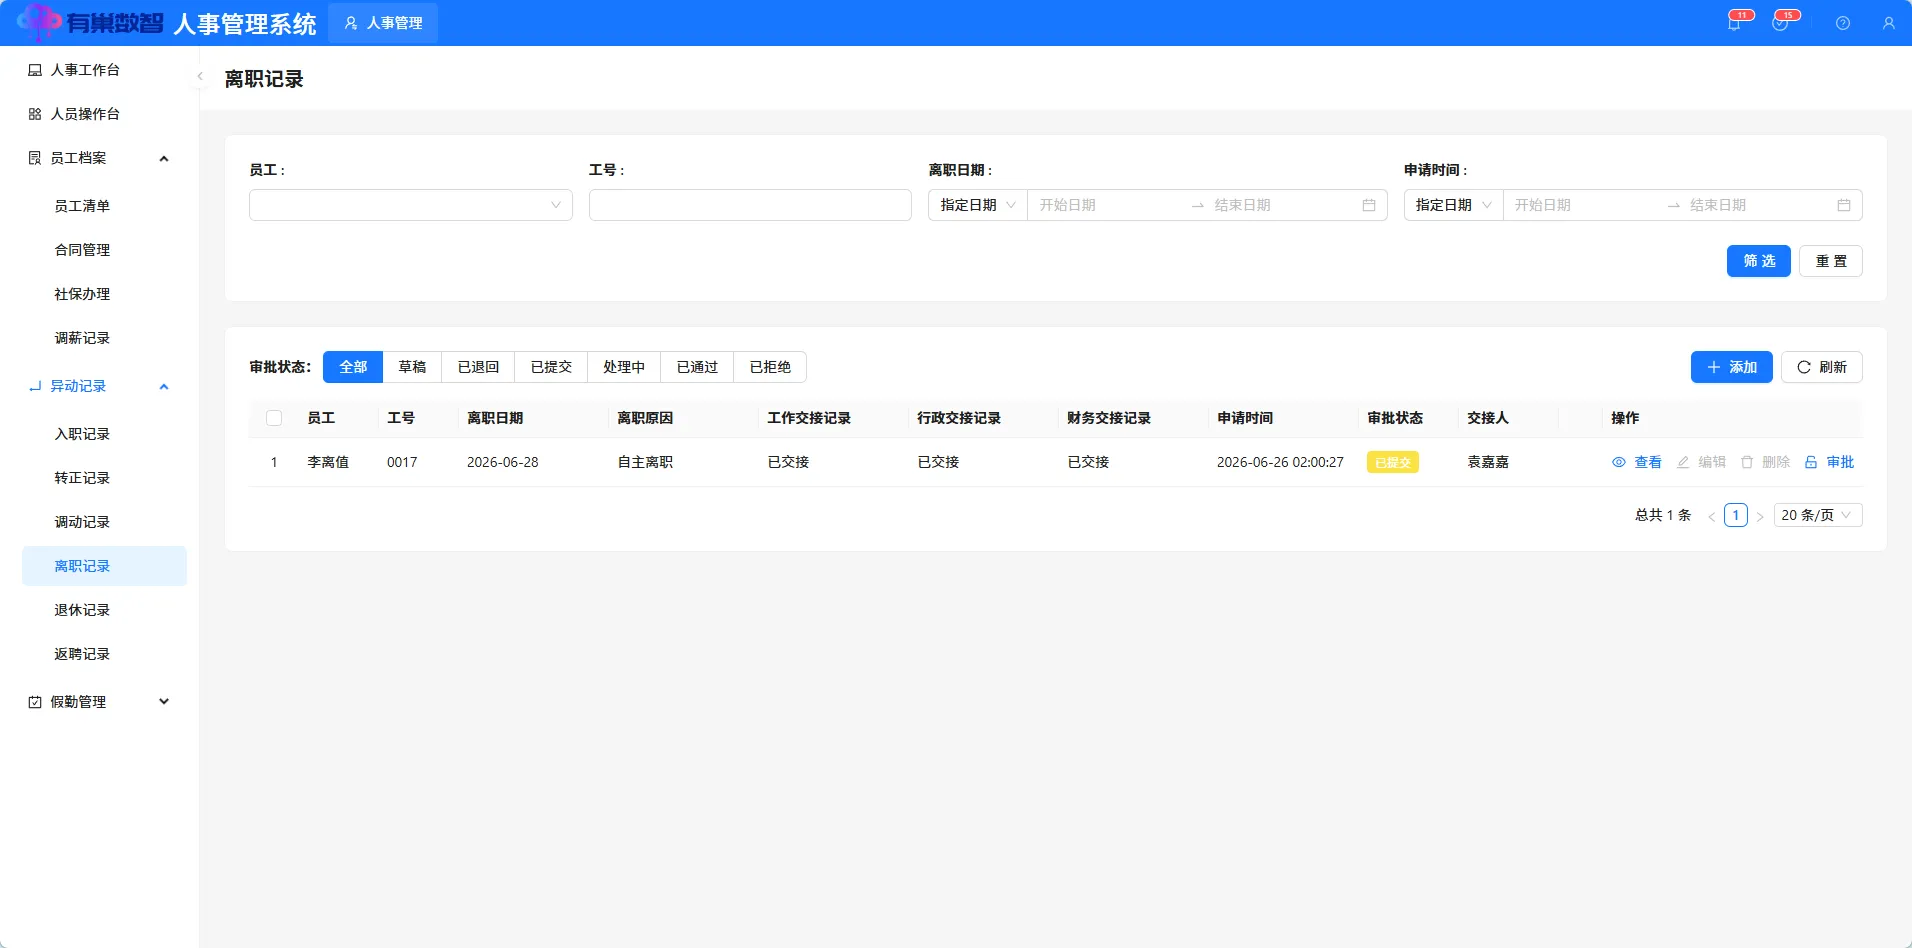Collapse the 员工档案 menu group
Screen dimensions: 1912x948
99,158
